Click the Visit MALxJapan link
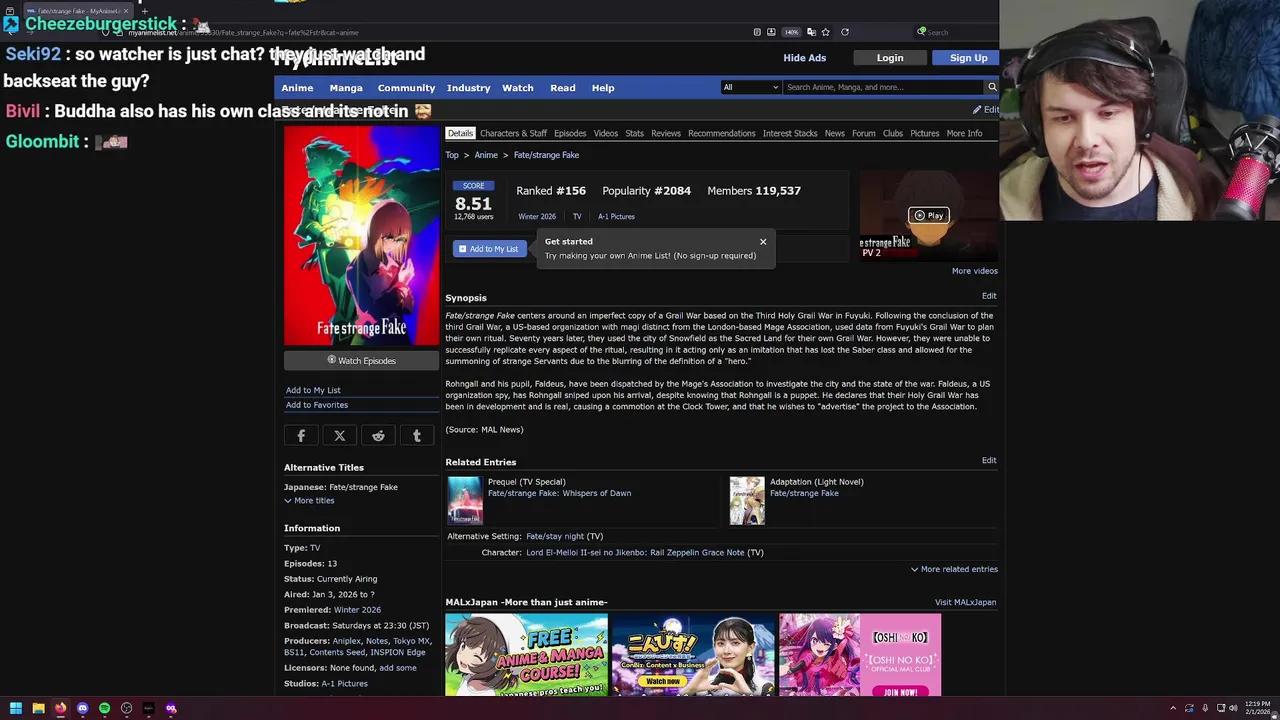The image size is (1280, 720). click(x=965, y=602)
